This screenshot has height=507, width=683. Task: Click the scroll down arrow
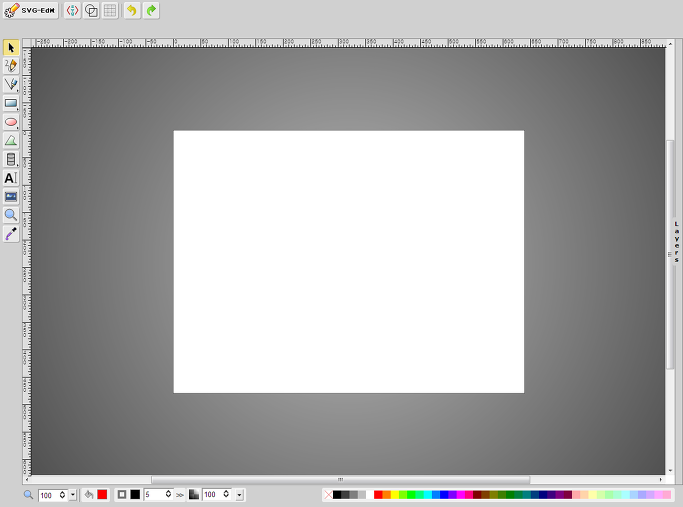[x=670, y=470]
